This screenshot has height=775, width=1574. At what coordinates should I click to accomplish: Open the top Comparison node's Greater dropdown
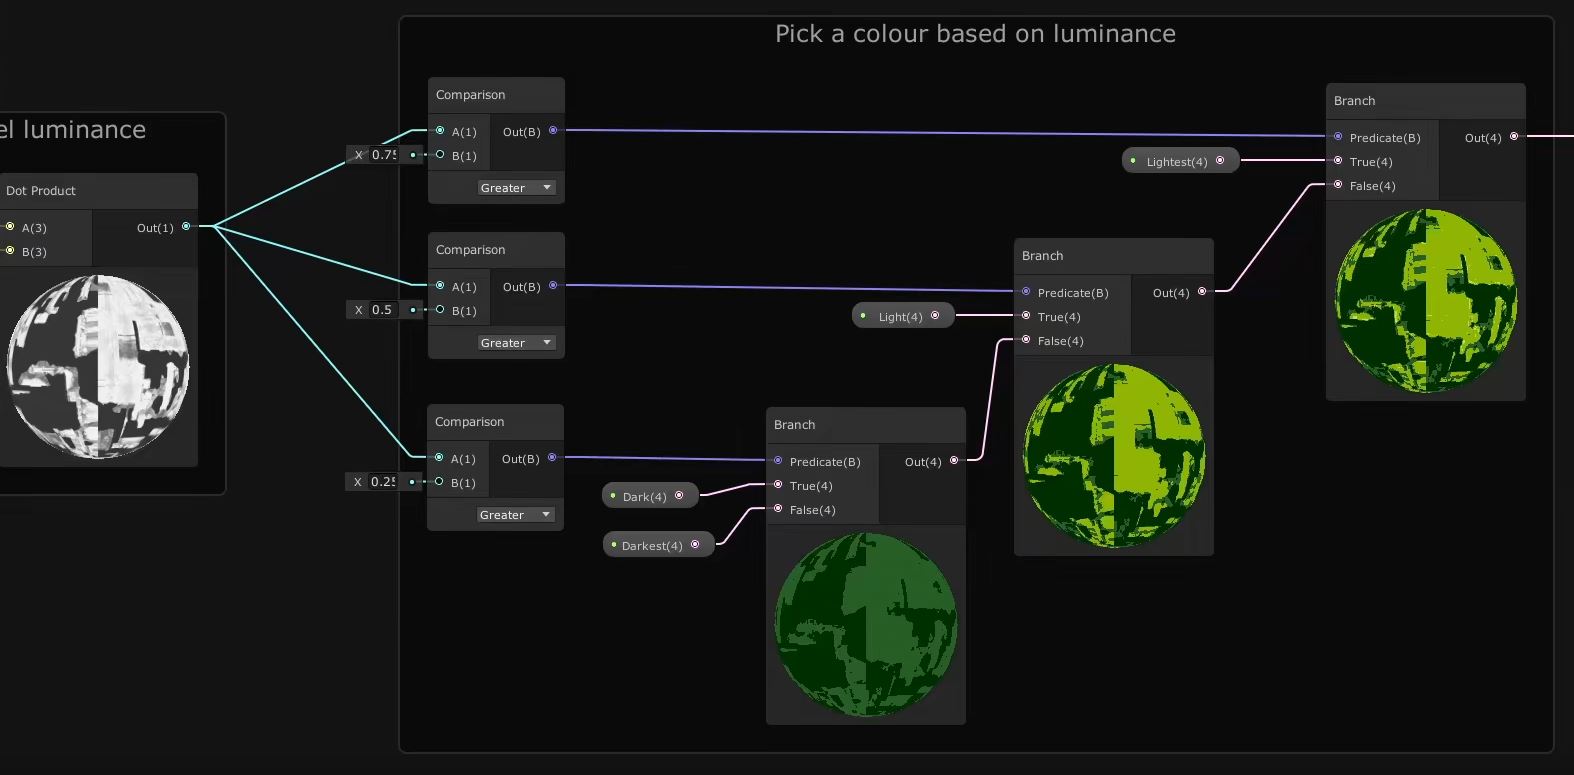pyautogui.click(x=515, y=188)
